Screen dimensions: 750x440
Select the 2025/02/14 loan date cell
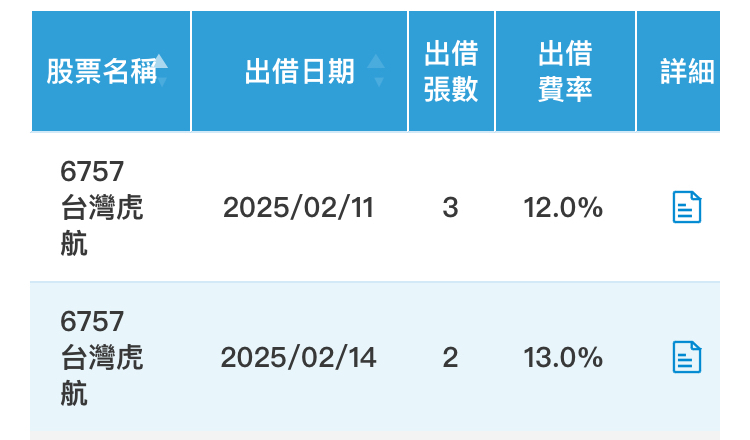pyautogui.click(x=298, y=358)
